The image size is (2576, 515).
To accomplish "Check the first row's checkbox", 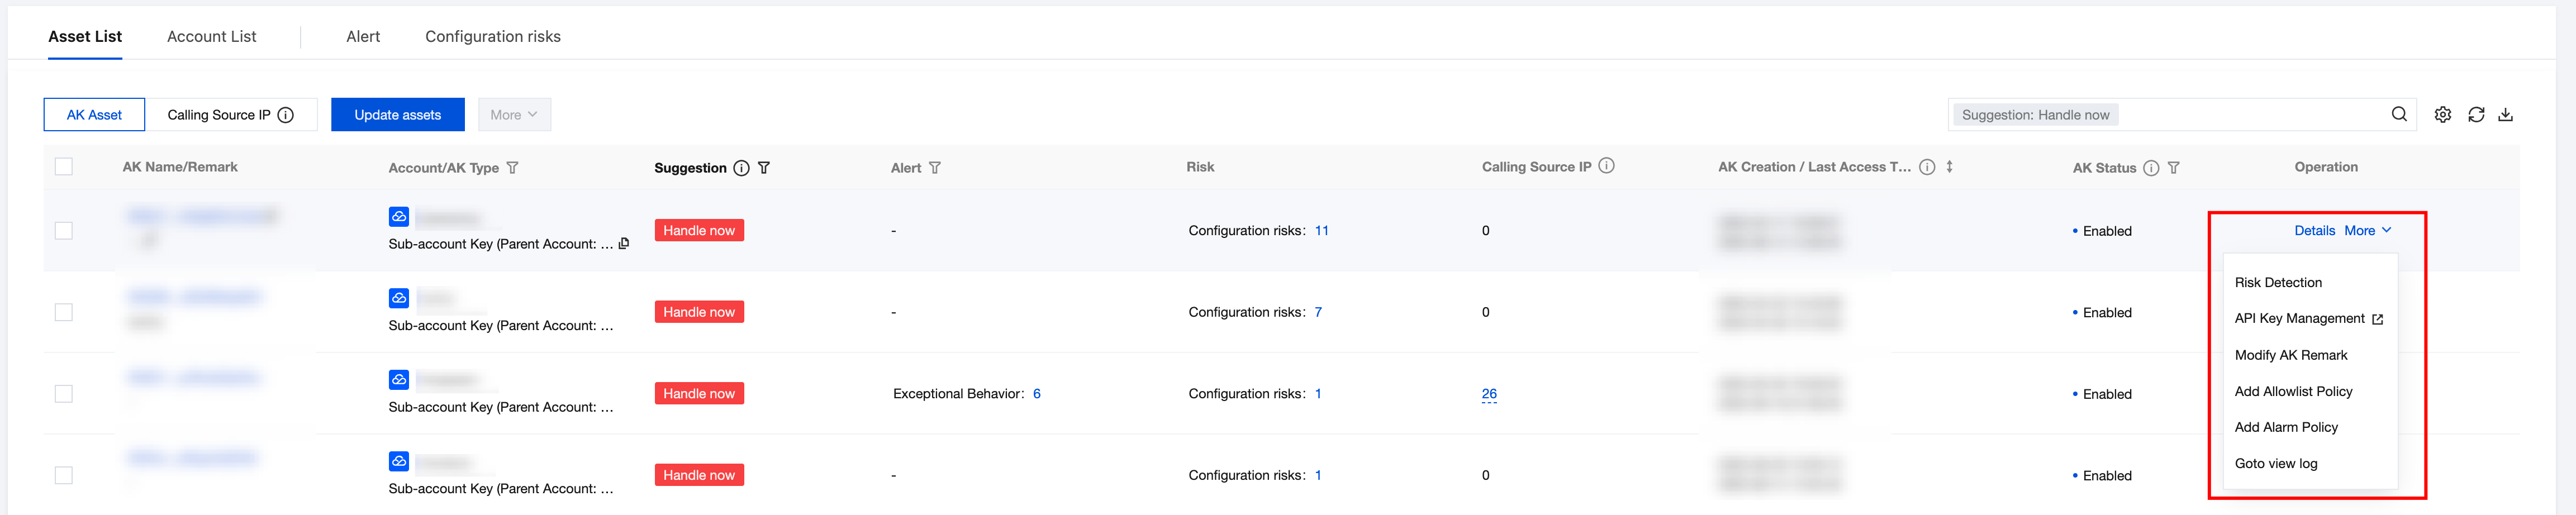I will (64, 231).
